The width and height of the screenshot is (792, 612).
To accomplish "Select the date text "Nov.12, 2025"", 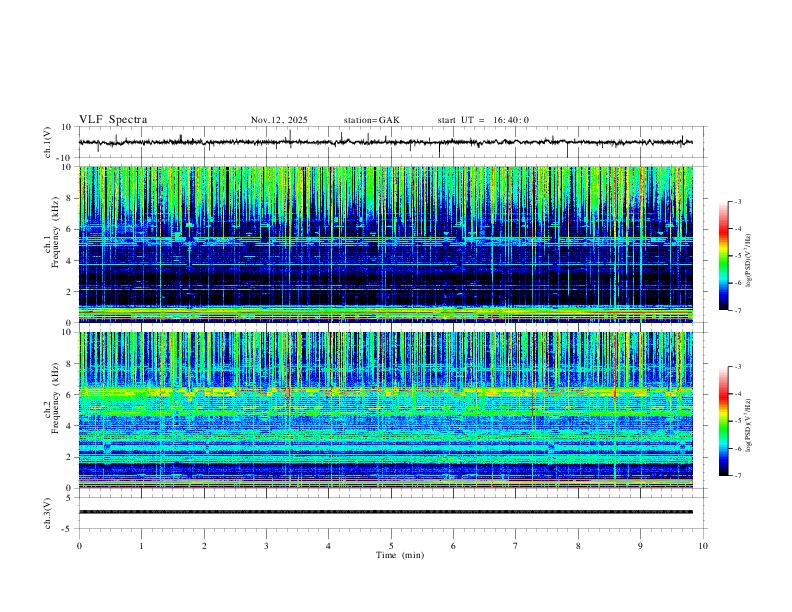I will pos(279,120).
